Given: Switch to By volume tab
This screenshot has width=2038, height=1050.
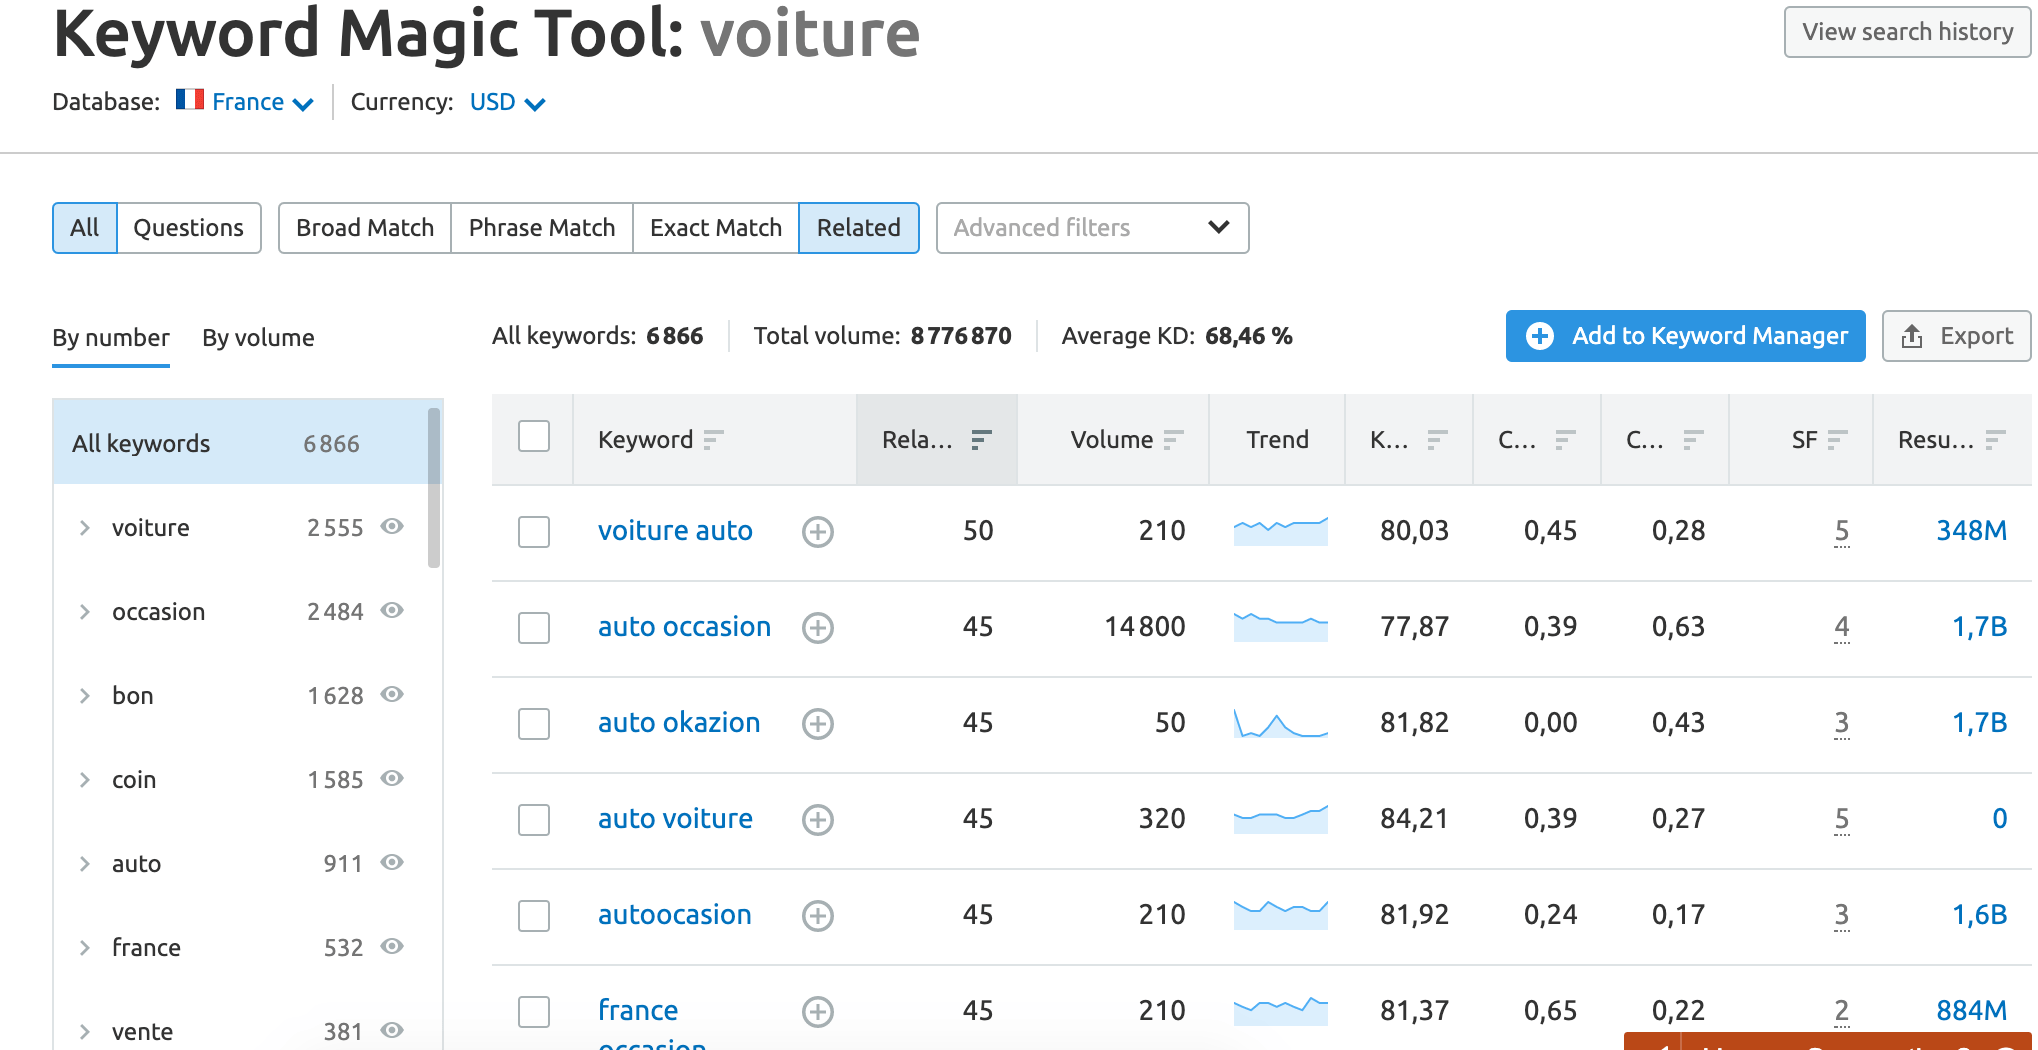Looking at the screenshot, I should tap(258, 338).
